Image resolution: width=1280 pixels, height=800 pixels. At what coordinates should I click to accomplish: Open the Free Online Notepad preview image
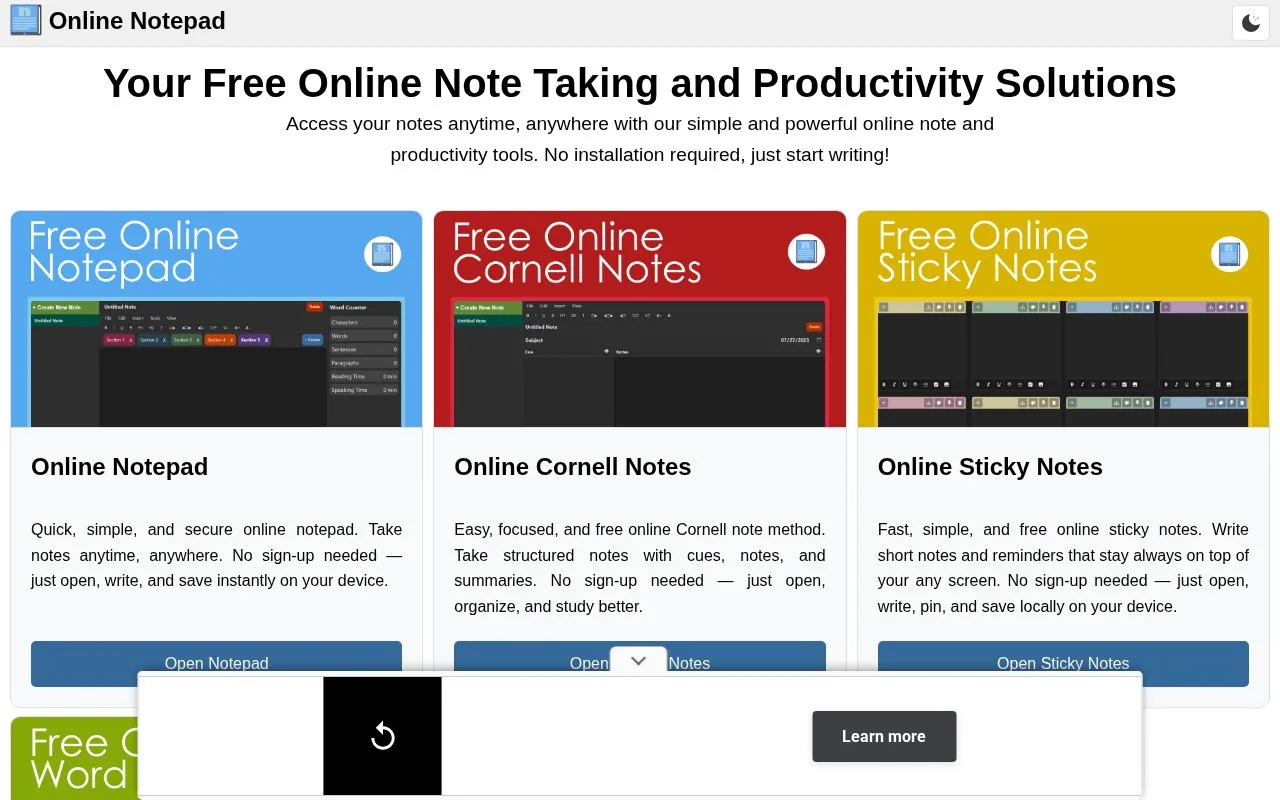pos(216,319)
